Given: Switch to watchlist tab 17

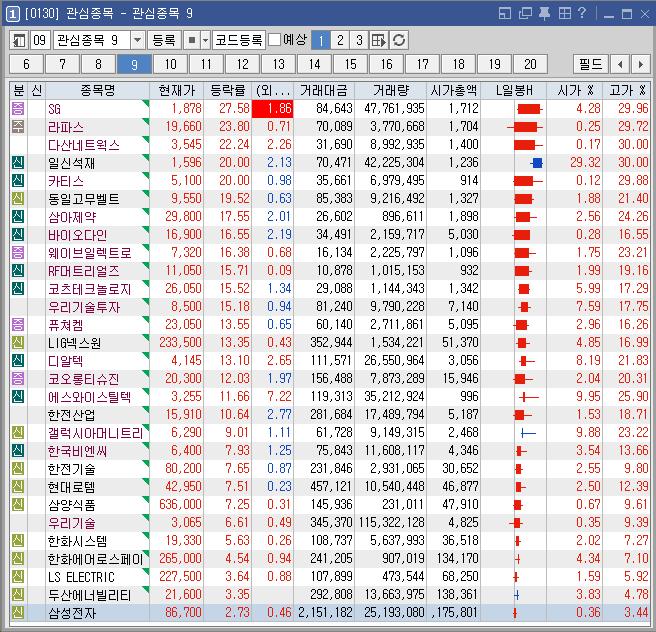Looking at the screenshot, I should pyautogui.click(x=422, y=64).
